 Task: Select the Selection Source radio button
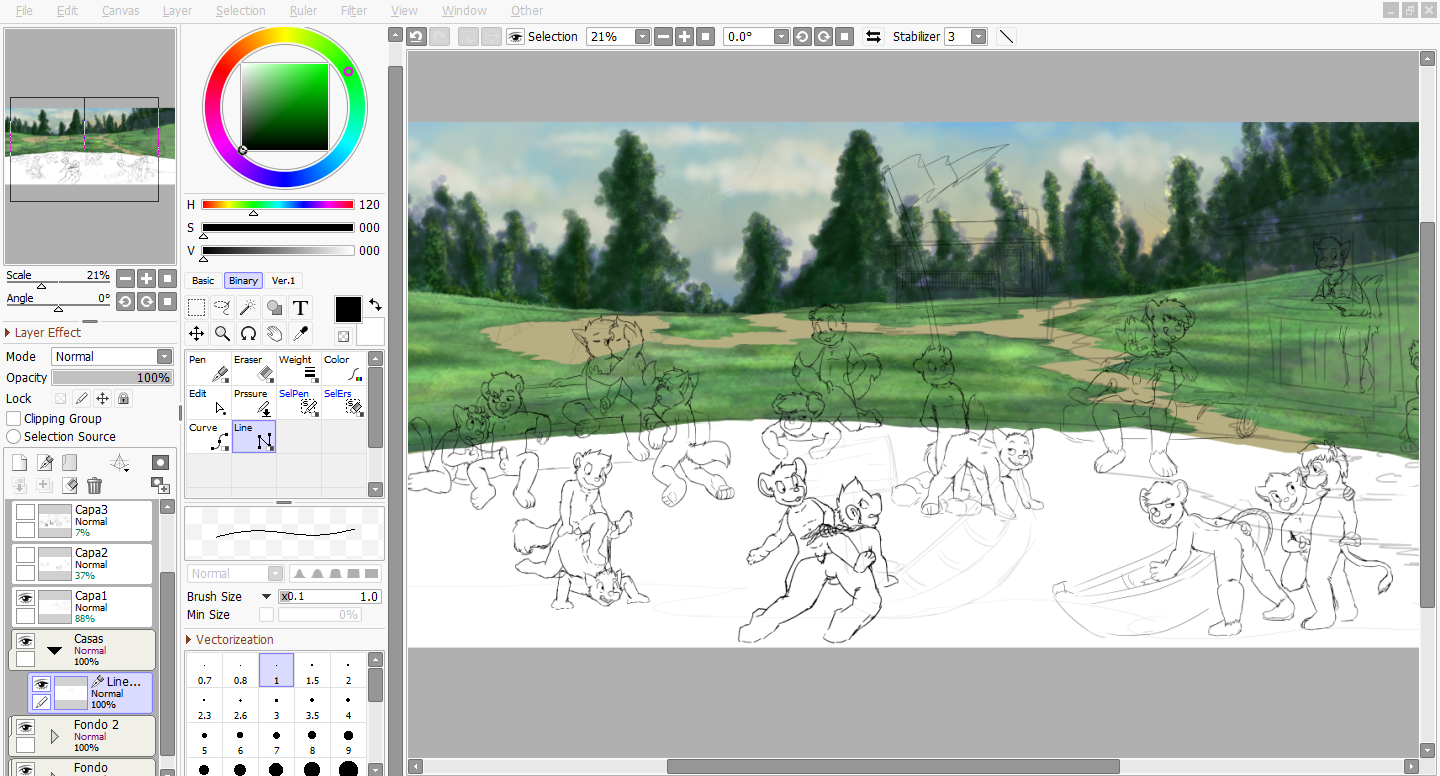pyautogui.click(x=14, y=437)
